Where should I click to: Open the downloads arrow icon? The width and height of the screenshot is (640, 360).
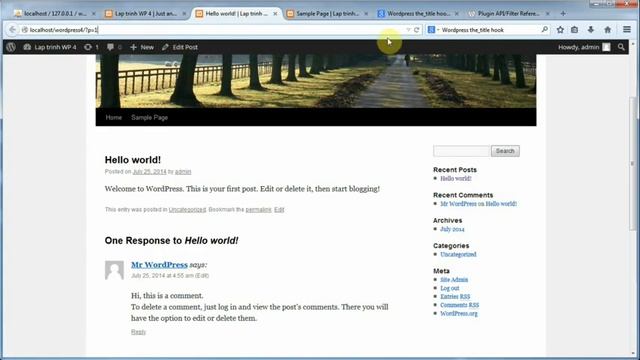pos(591,30)
